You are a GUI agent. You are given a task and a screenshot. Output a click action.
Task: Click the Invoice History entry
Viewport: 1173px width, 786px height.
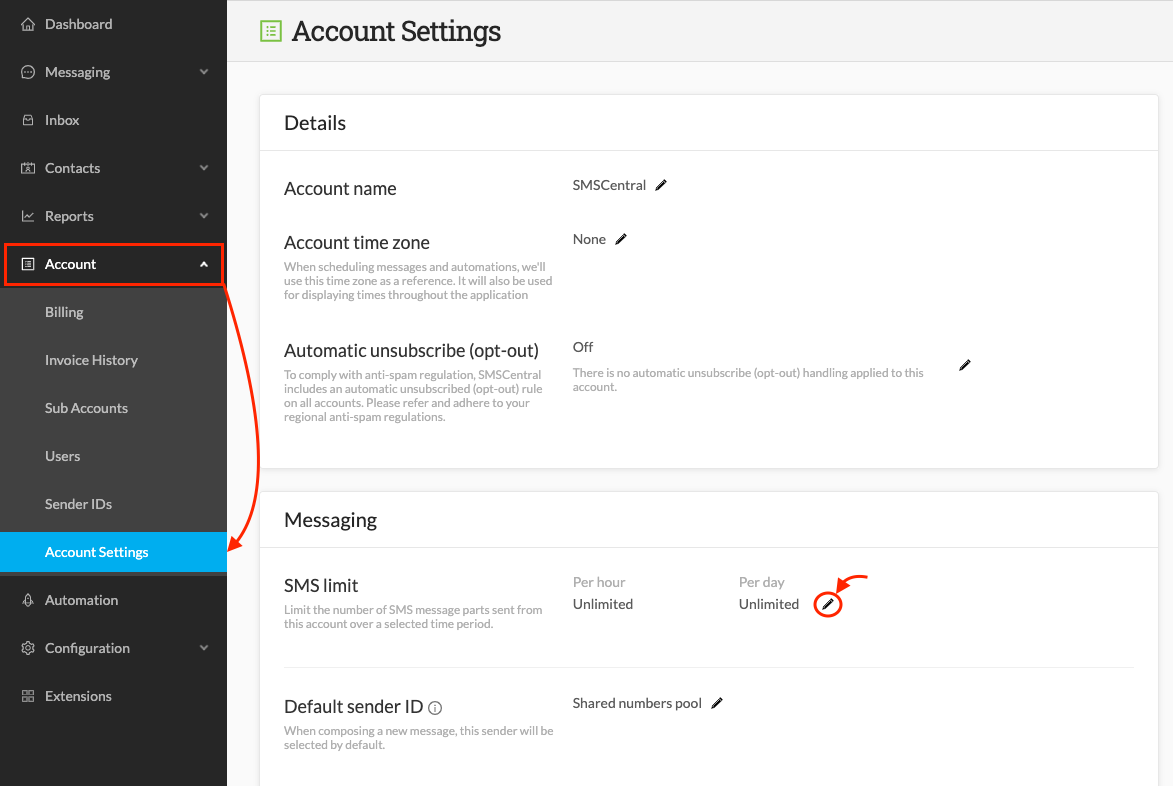90,360
